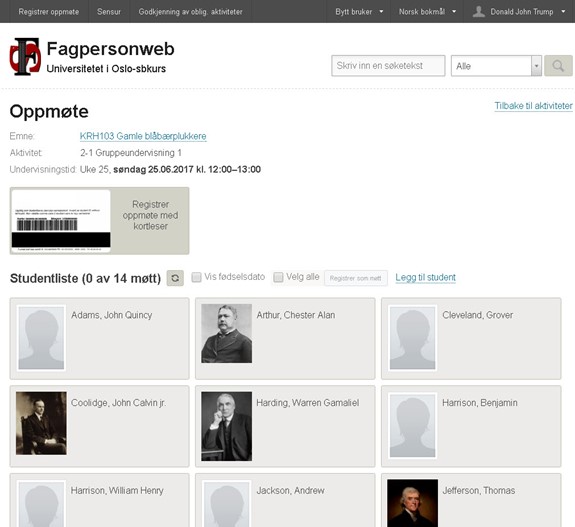
Task: Enable the Vis fødselsdato checkbox
Action: coord(197,277)
